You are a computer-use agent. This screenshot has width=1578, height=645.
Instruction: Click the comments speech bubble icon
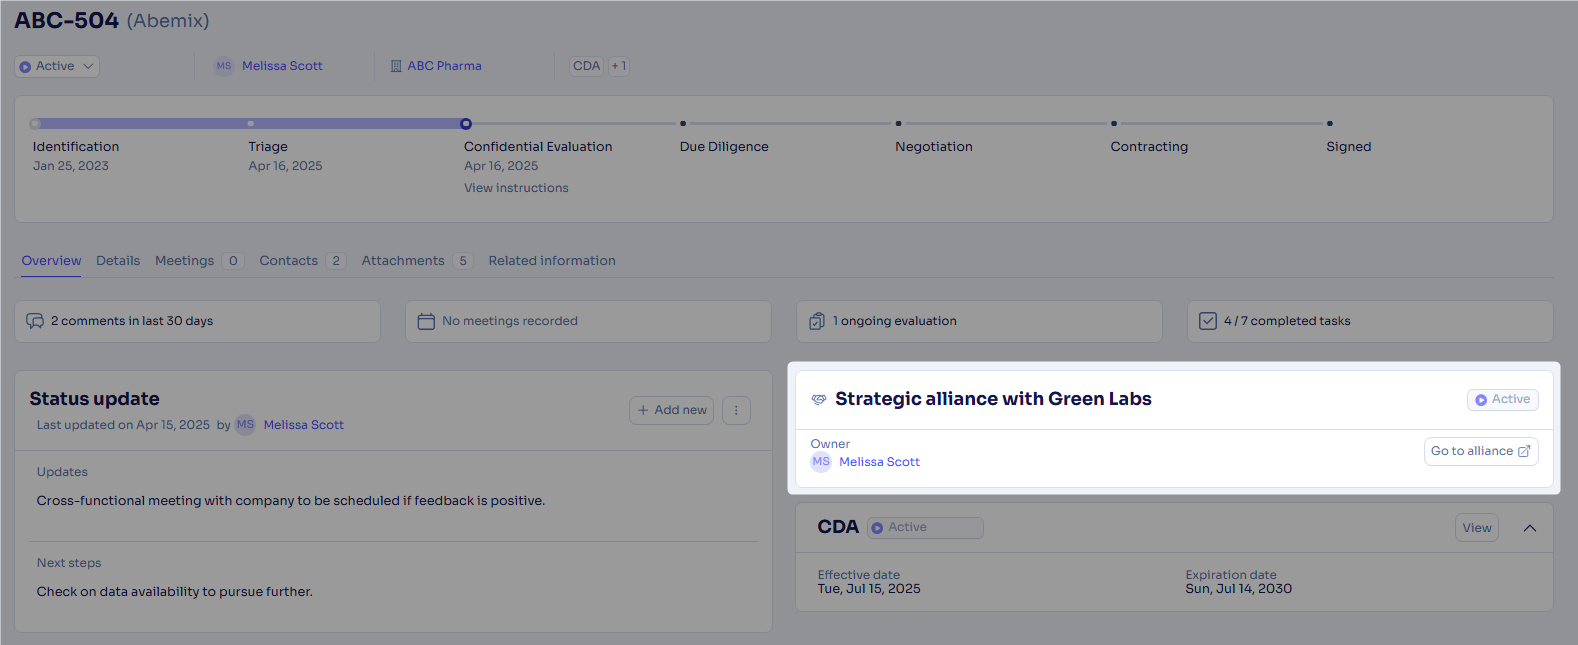tap(35, 321)
